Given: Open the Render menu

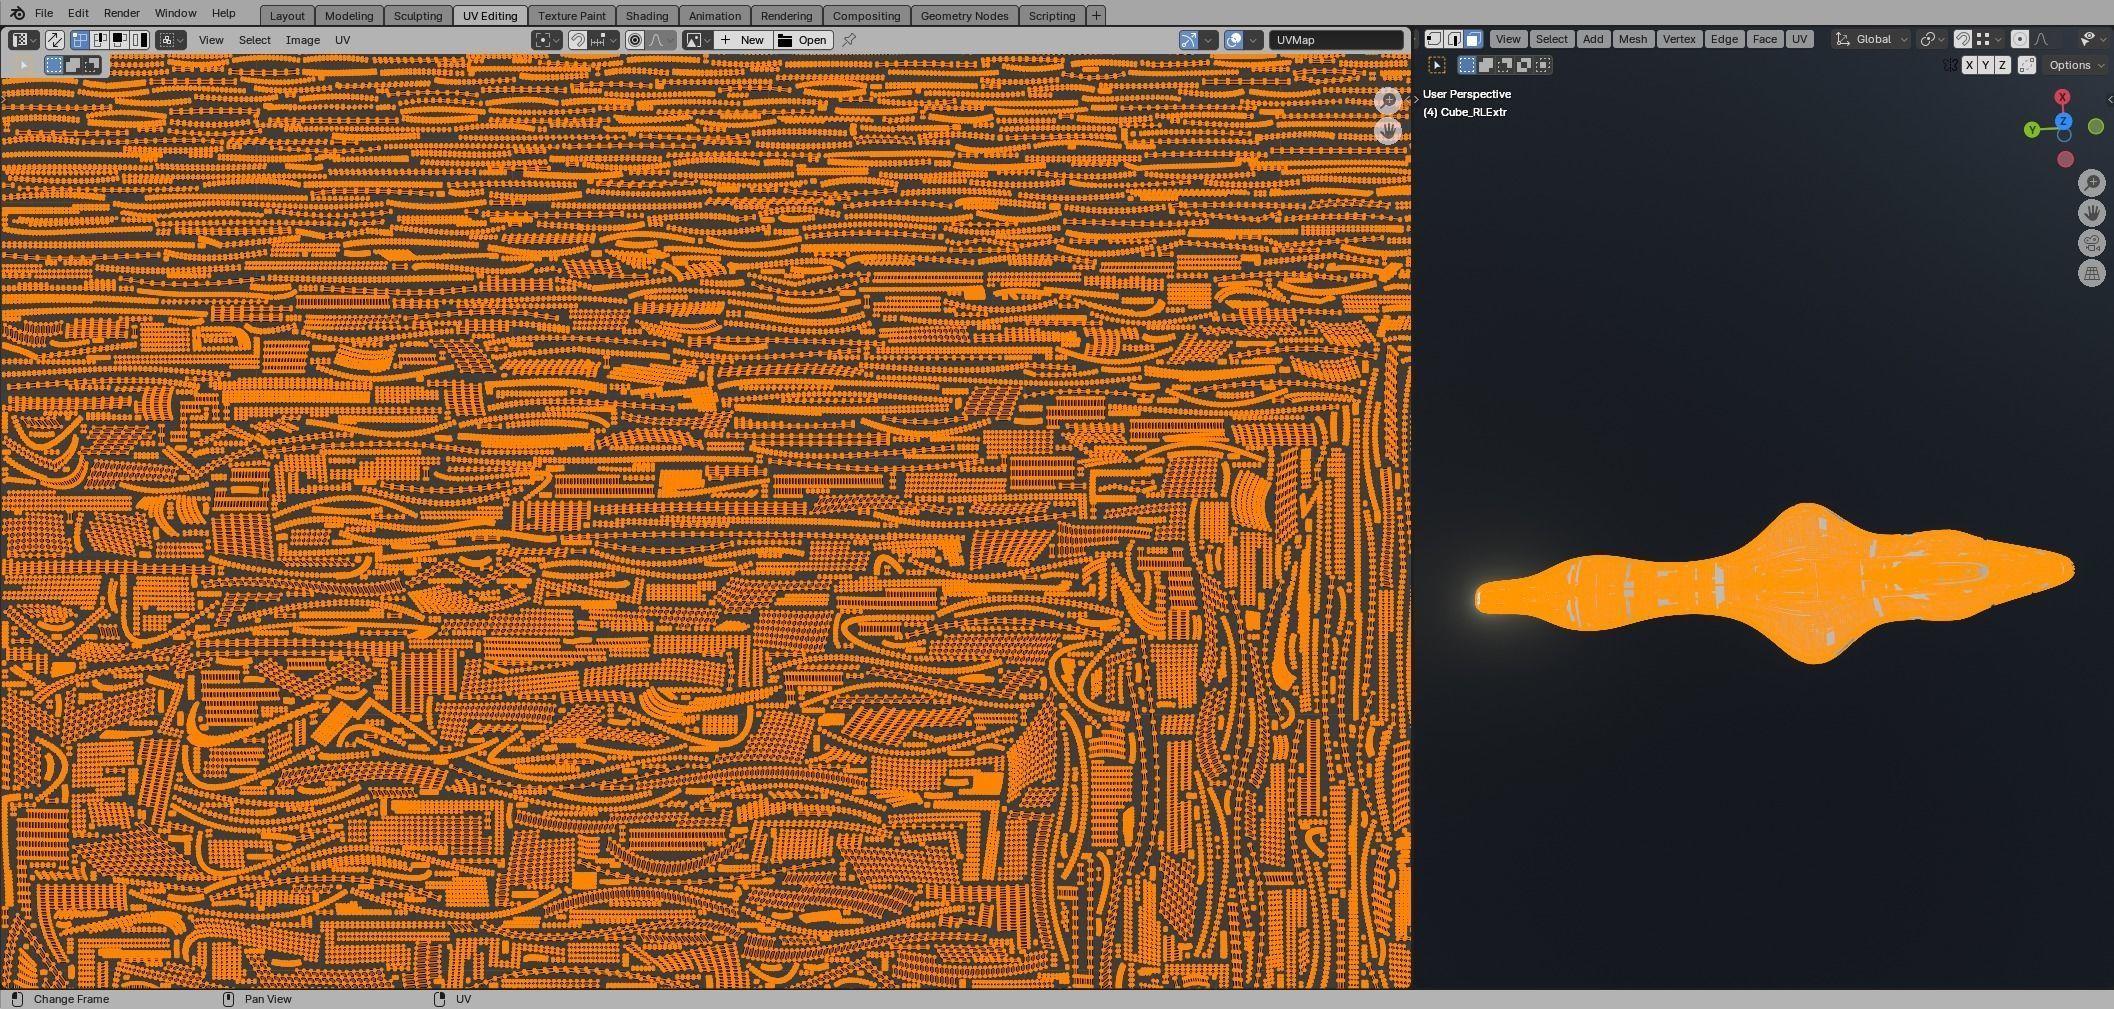Looking at the screenshot, I should 121,14.
